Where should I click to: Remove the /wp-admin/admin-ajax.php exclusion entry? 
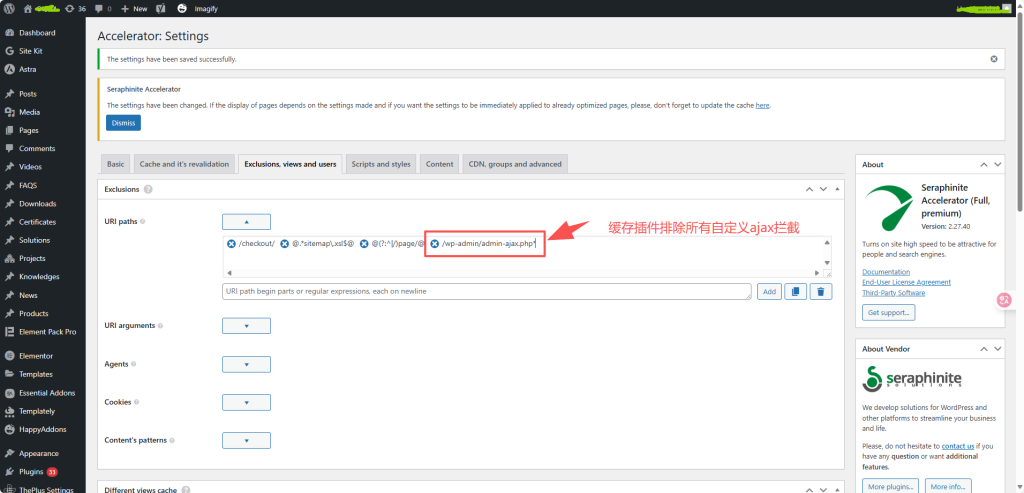[x=435, y=244]
